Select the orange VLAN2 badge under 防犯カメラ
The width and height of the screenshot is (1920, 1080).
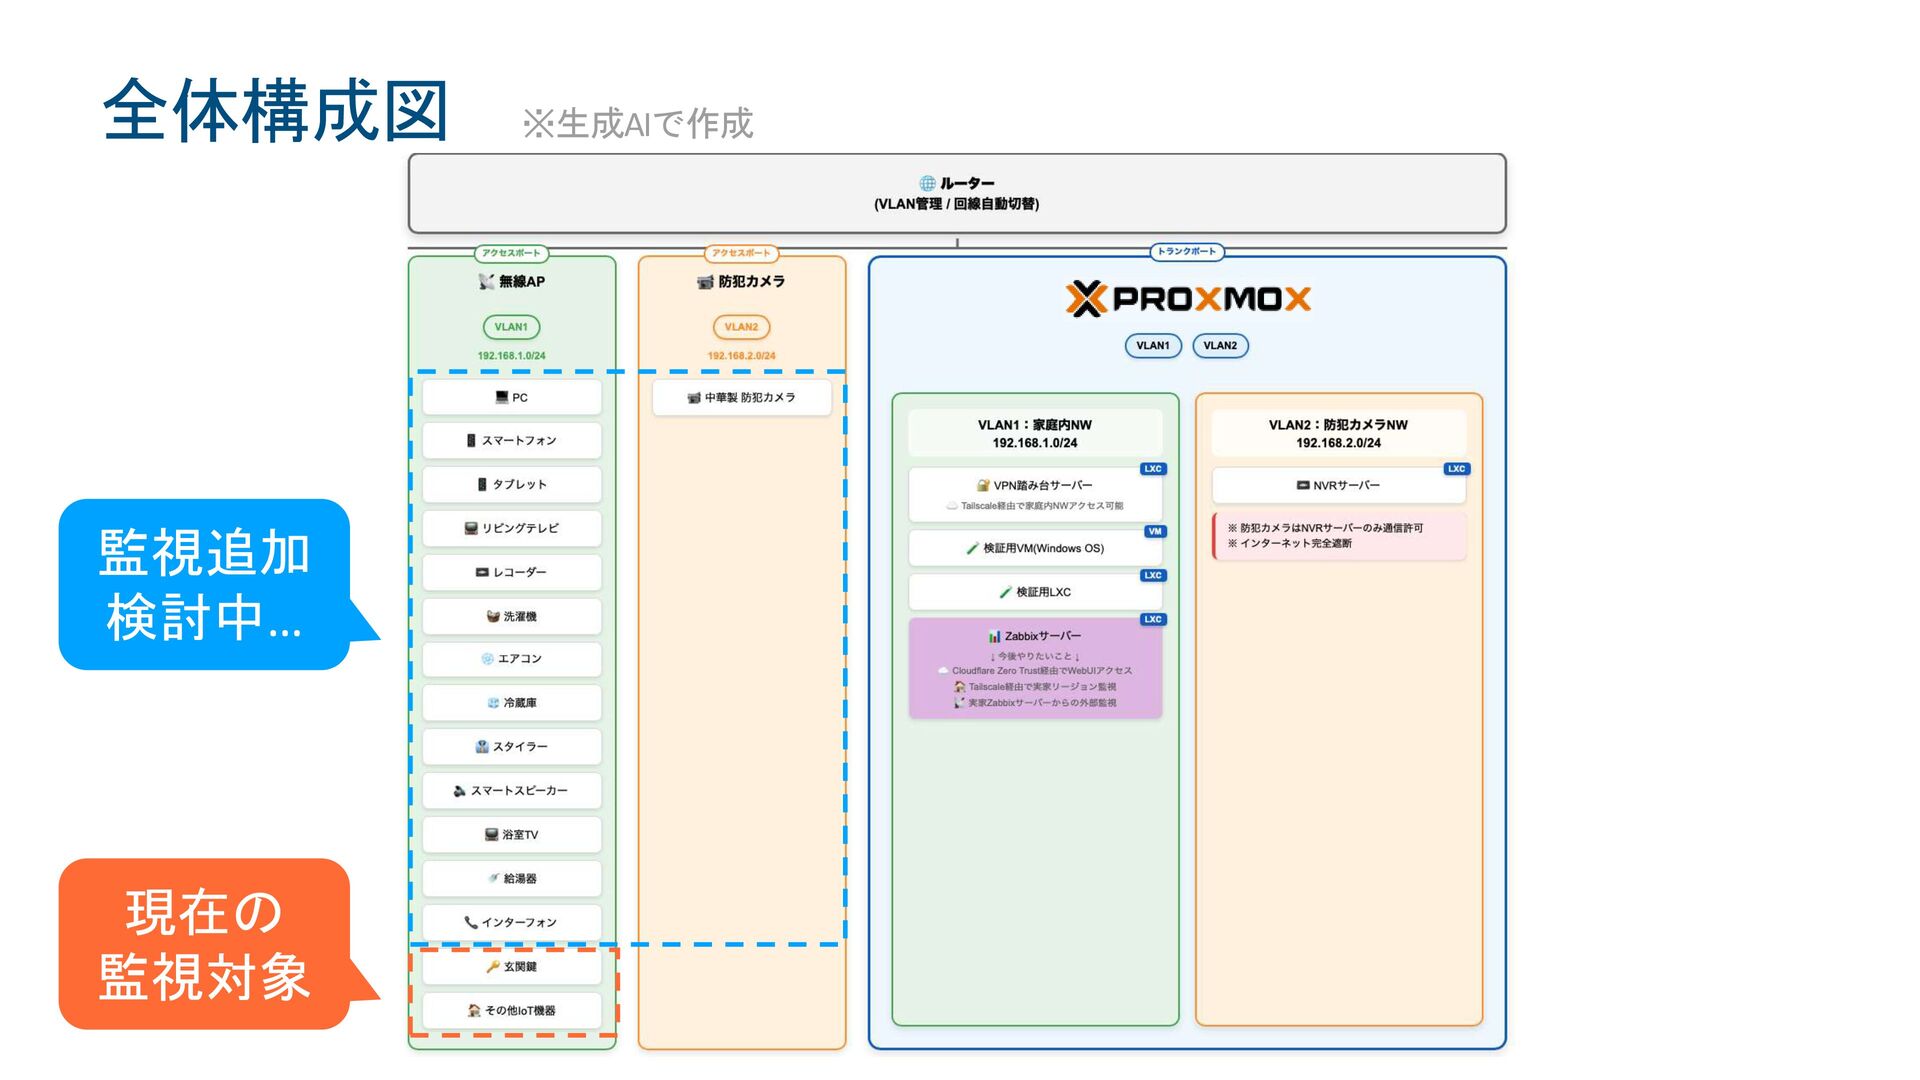click(741, 327)
